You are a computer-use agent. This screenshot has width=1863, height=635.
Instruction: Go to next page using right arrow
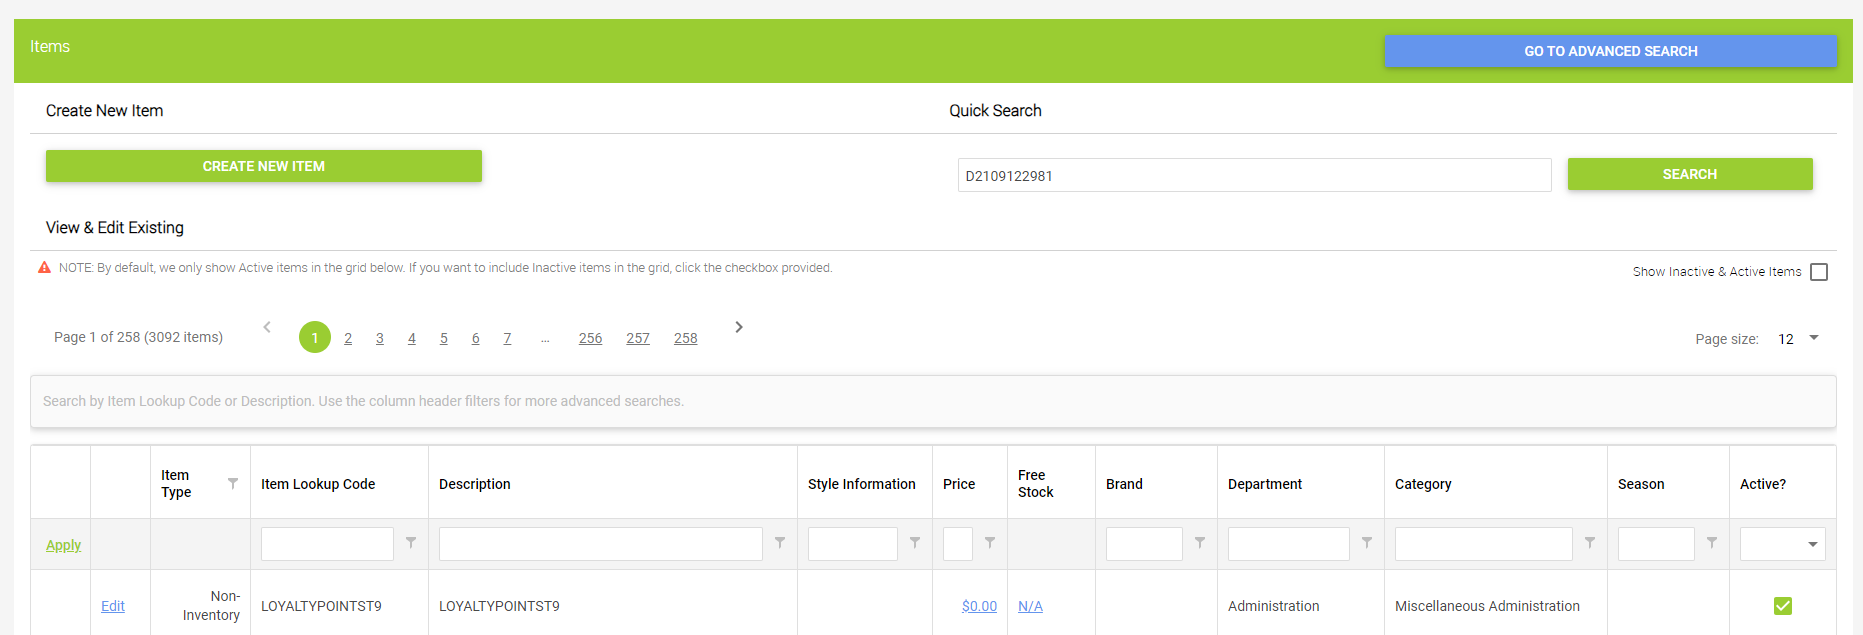(739, 327)
